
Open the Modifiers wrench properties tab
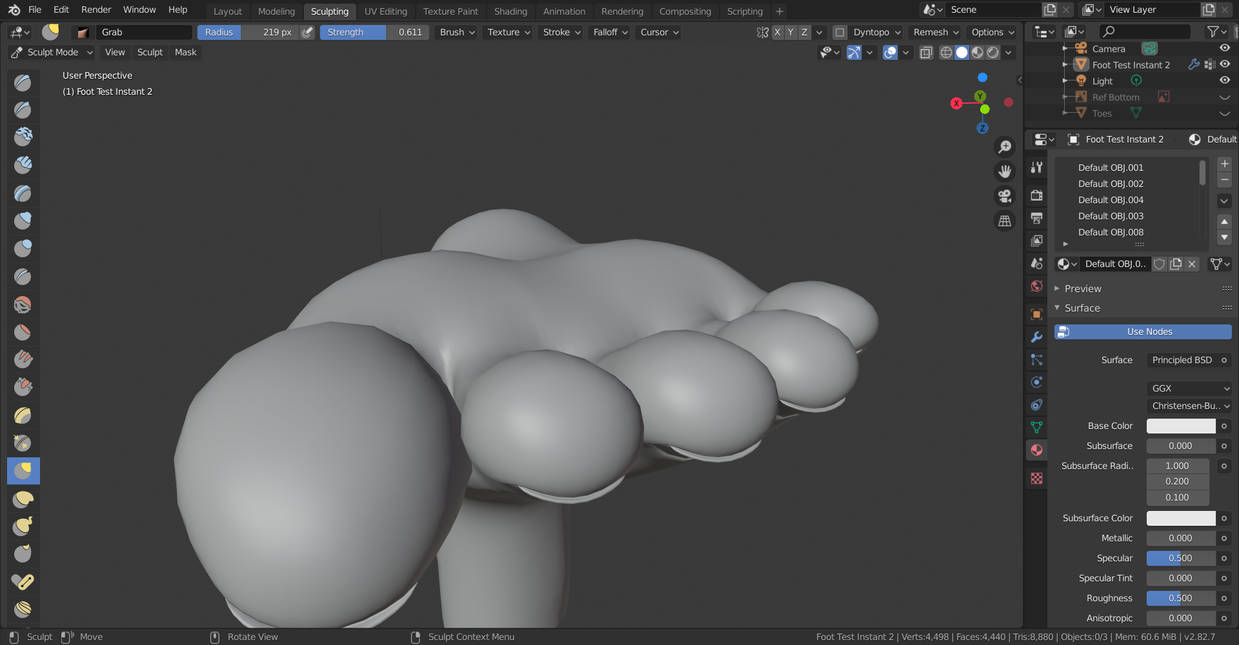click(1036, 337)
